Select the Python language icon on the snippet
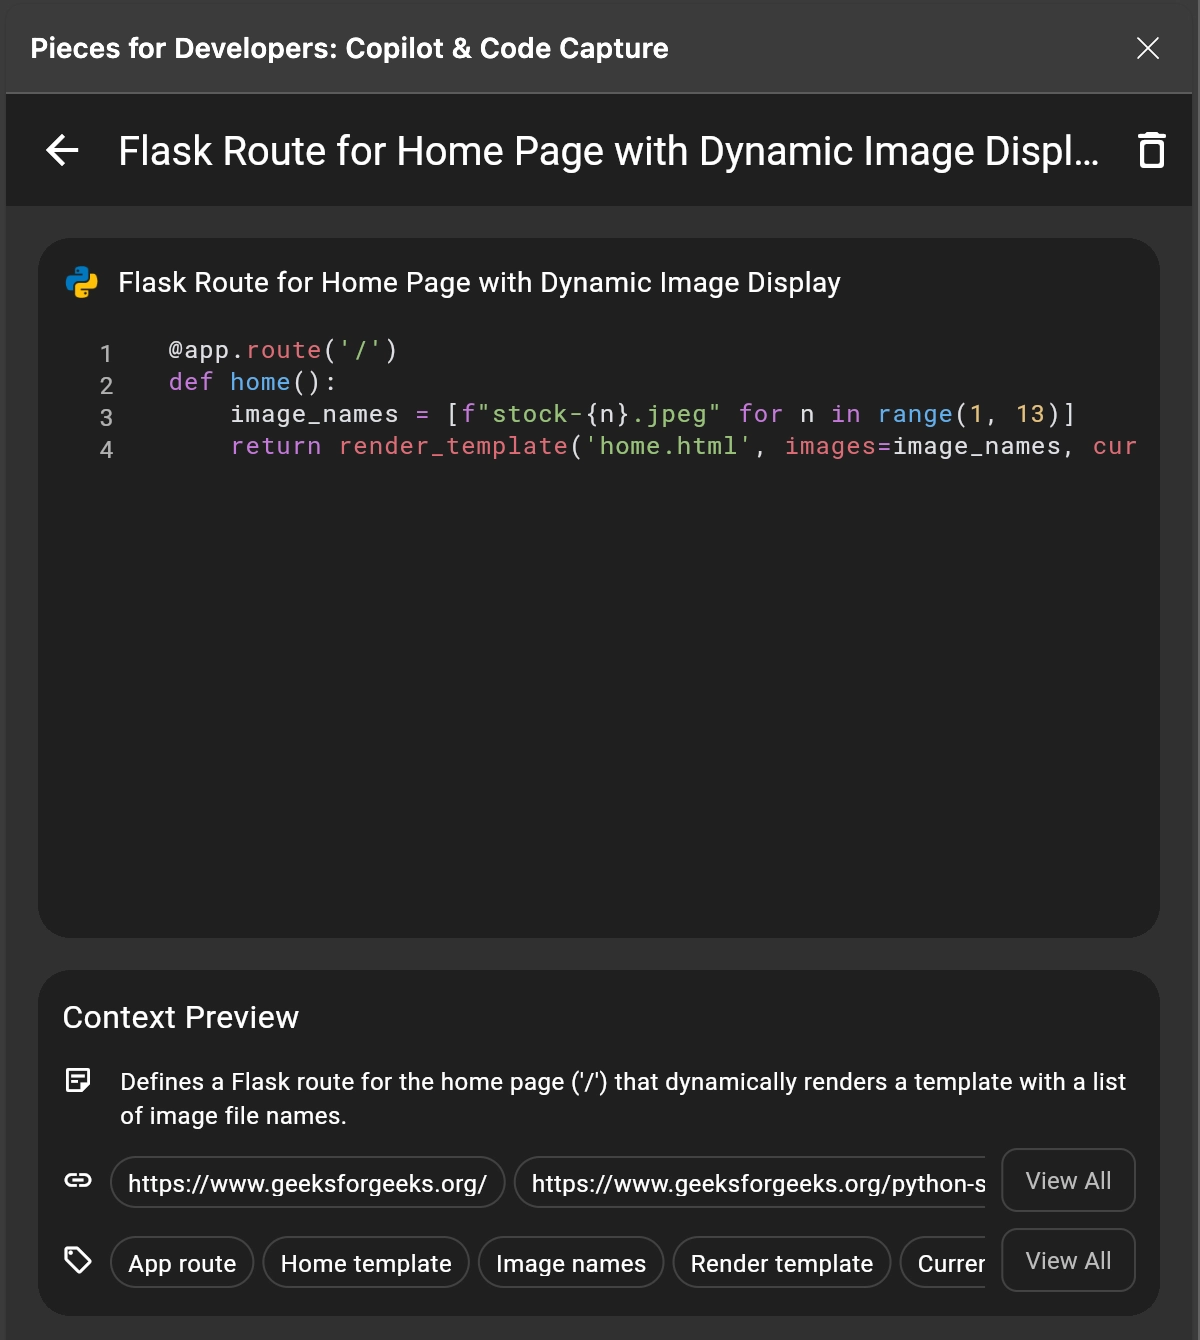Viewport: 1200px width, 1340px height. click(x=80, y=282)
